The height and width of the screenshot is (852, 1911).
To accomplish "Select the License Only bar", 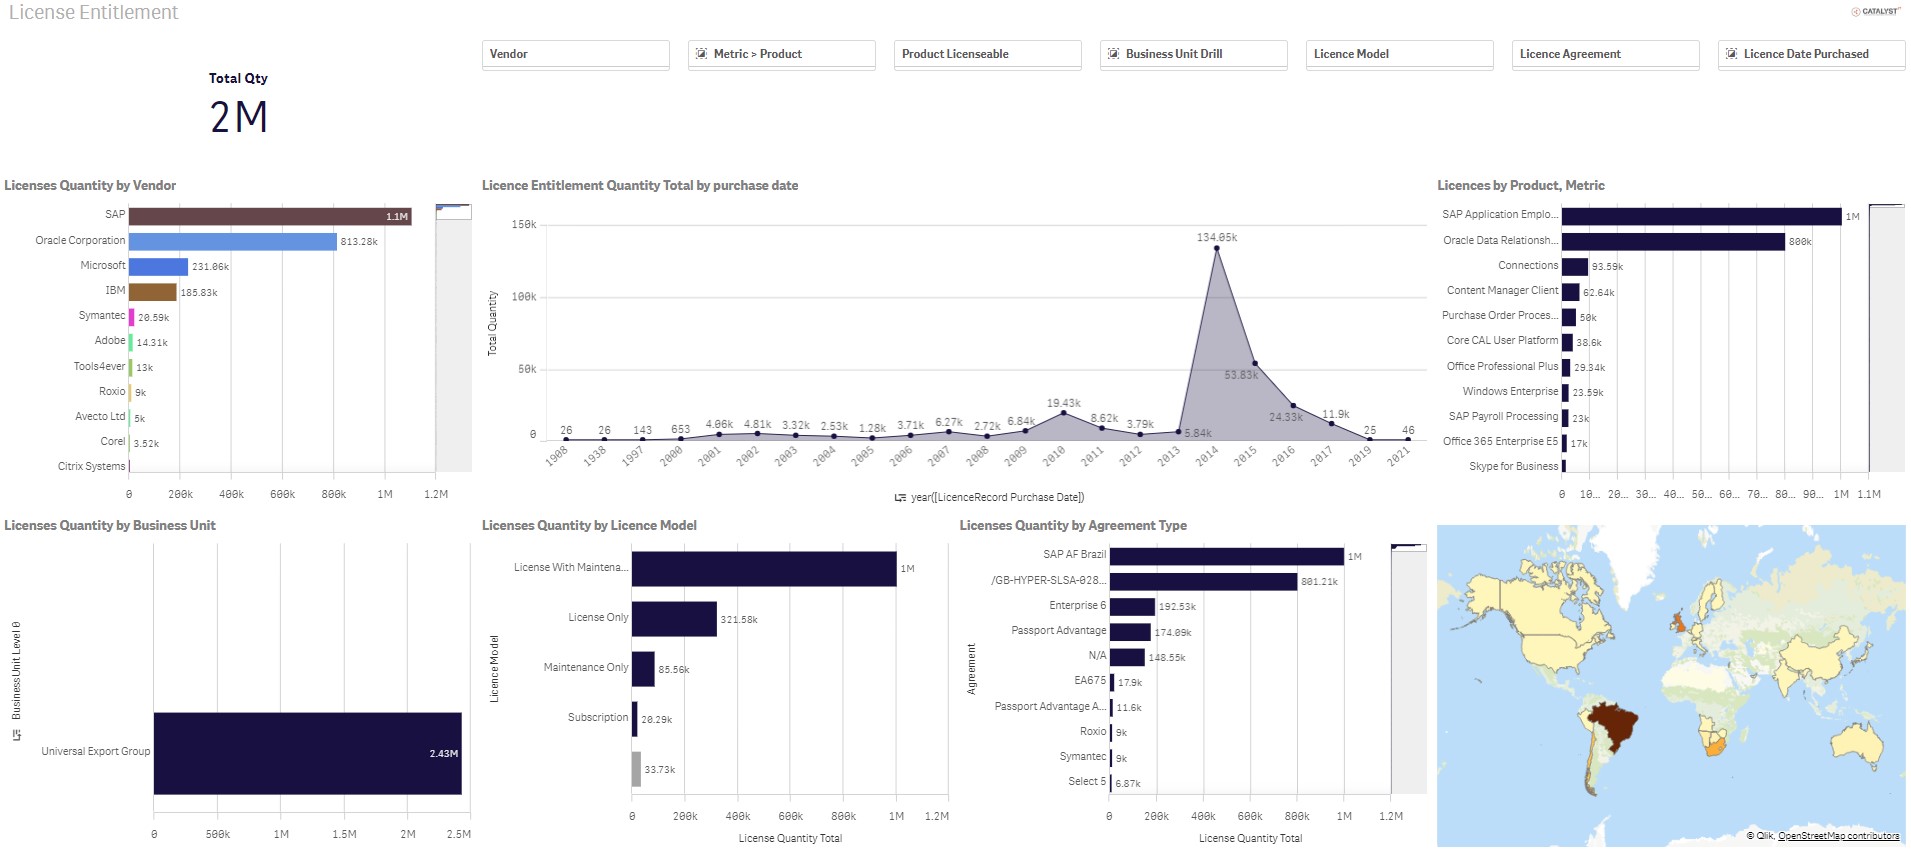I will pyautogui.click(x=674, y=619).
